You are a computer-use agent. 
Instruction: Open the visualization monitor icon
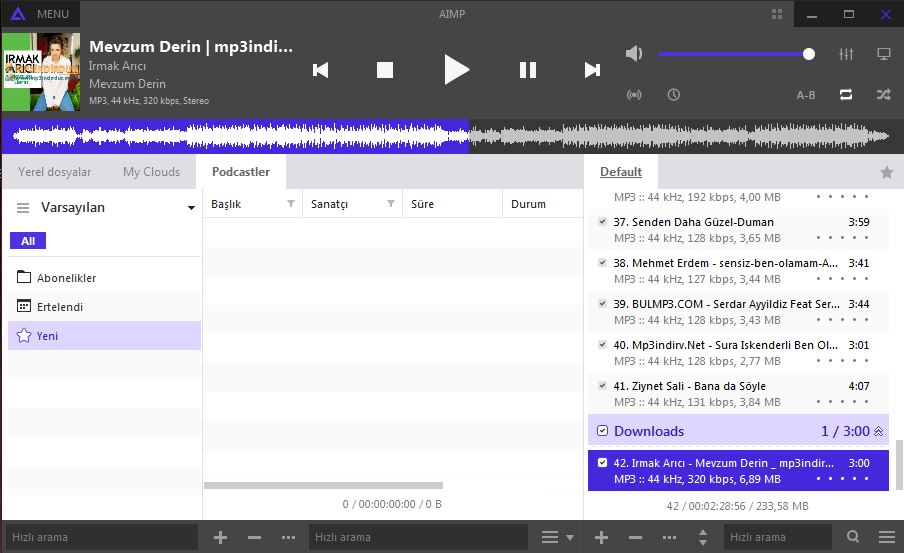[884, 54]
